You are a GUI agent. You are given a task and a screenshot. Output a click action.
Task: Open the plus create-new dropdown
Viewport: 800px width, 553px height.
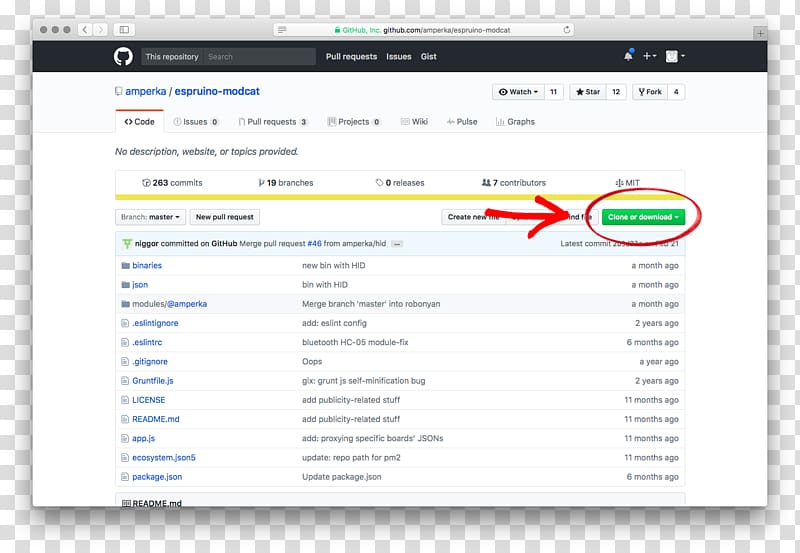649,56
